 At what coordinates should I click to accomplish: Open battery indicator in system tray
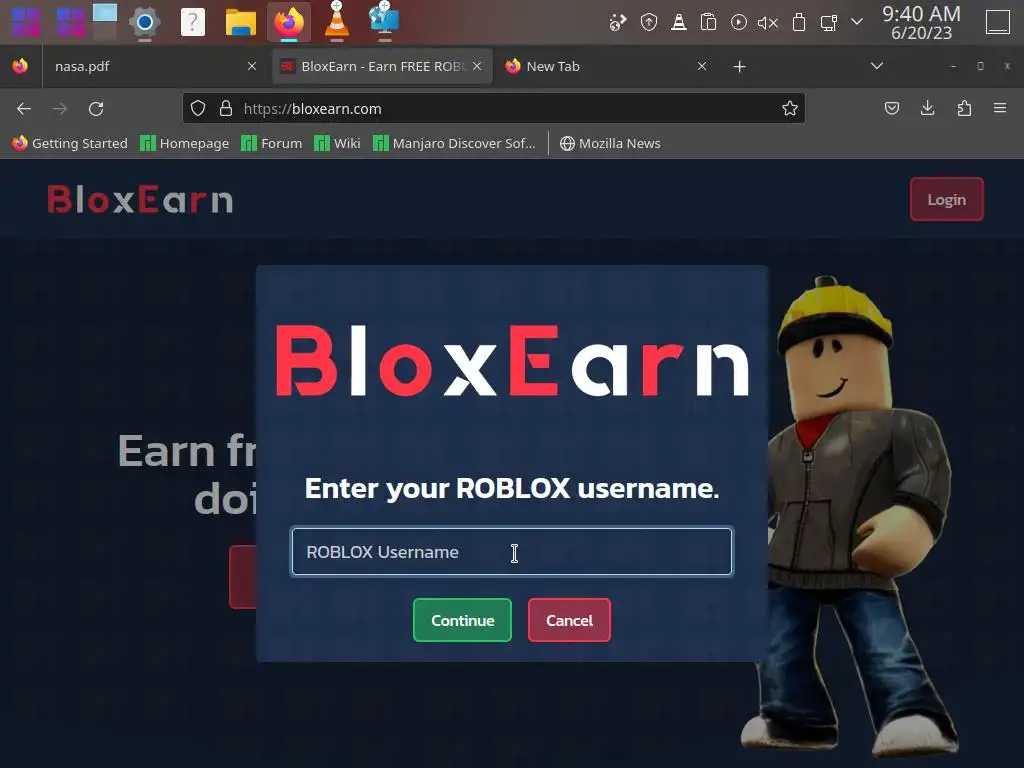click(x=798, y=23)
